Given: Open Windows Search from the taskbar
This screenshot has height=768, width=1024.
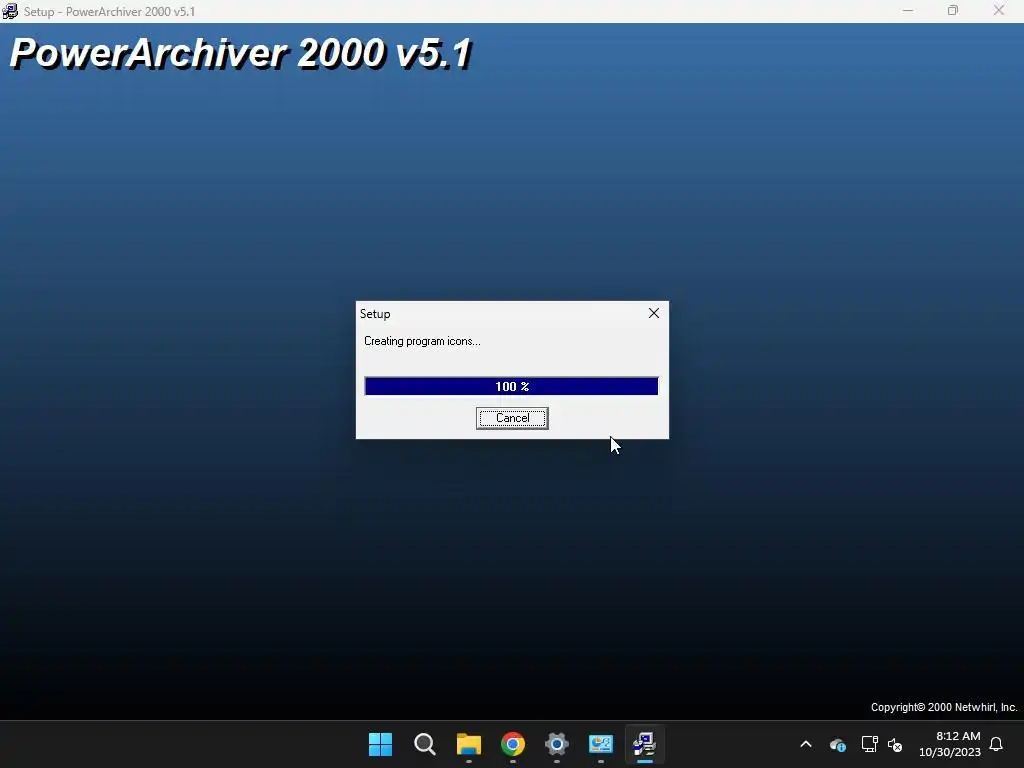Looking at the screenshot, I should (424, 744).
